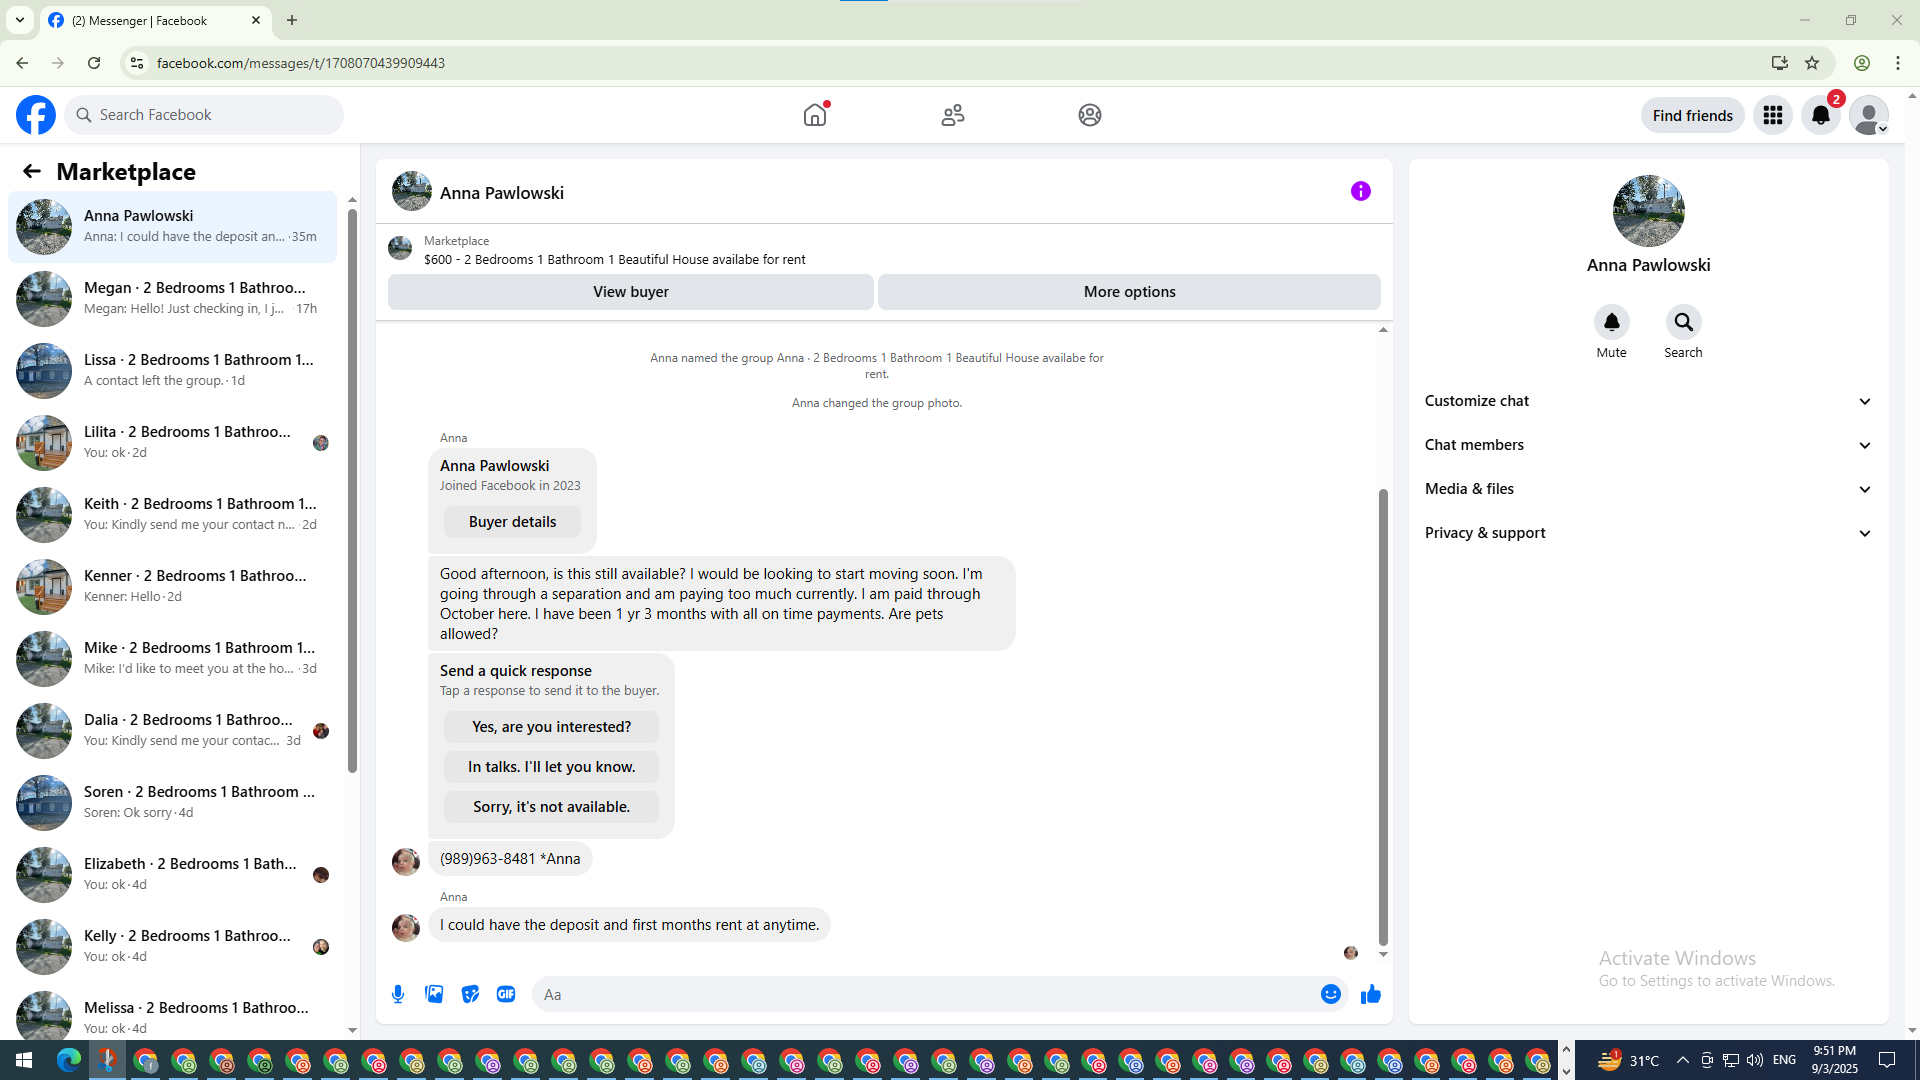Open conversation information purple info icon
1920x1080 pixels.
click(x=1361, y=191)
